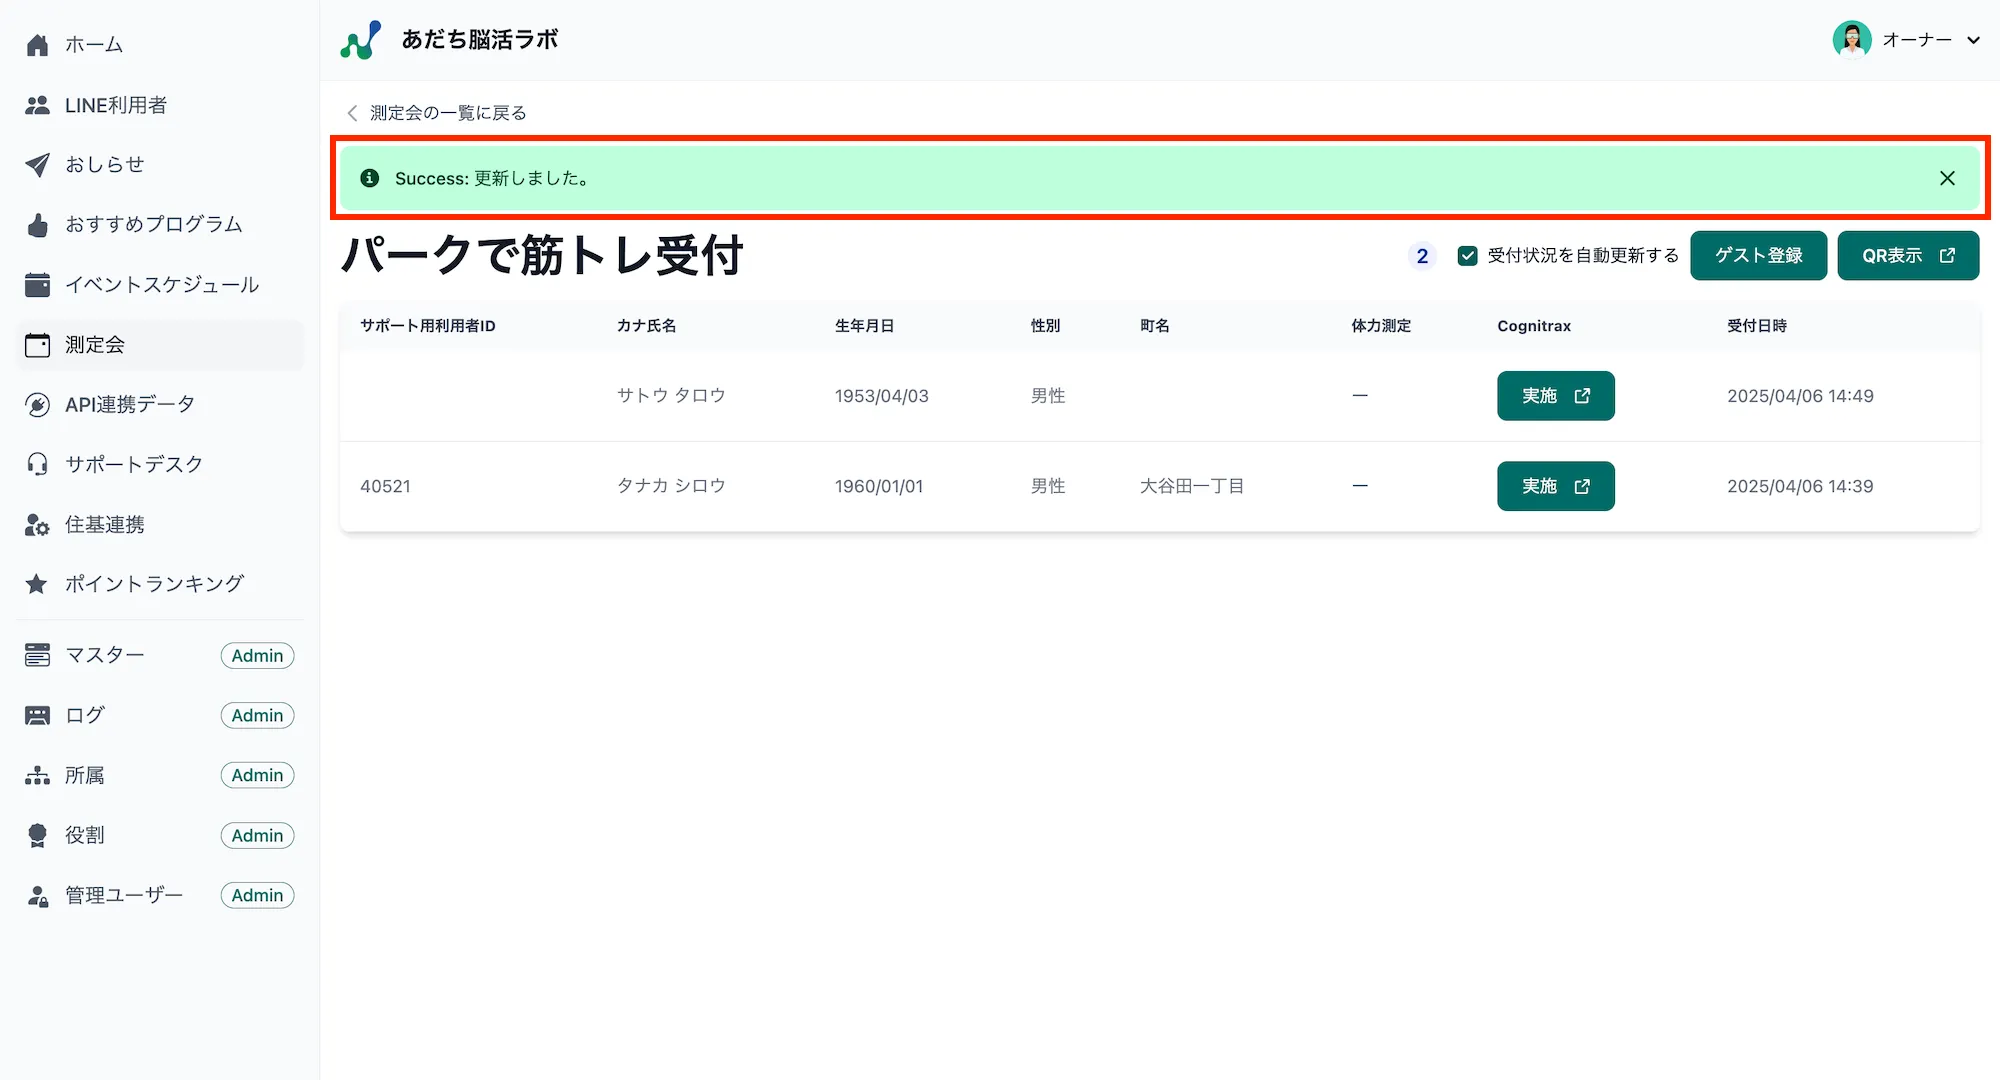
Task: Select the サポートデスク headset icon
Action: coord(37,463)
